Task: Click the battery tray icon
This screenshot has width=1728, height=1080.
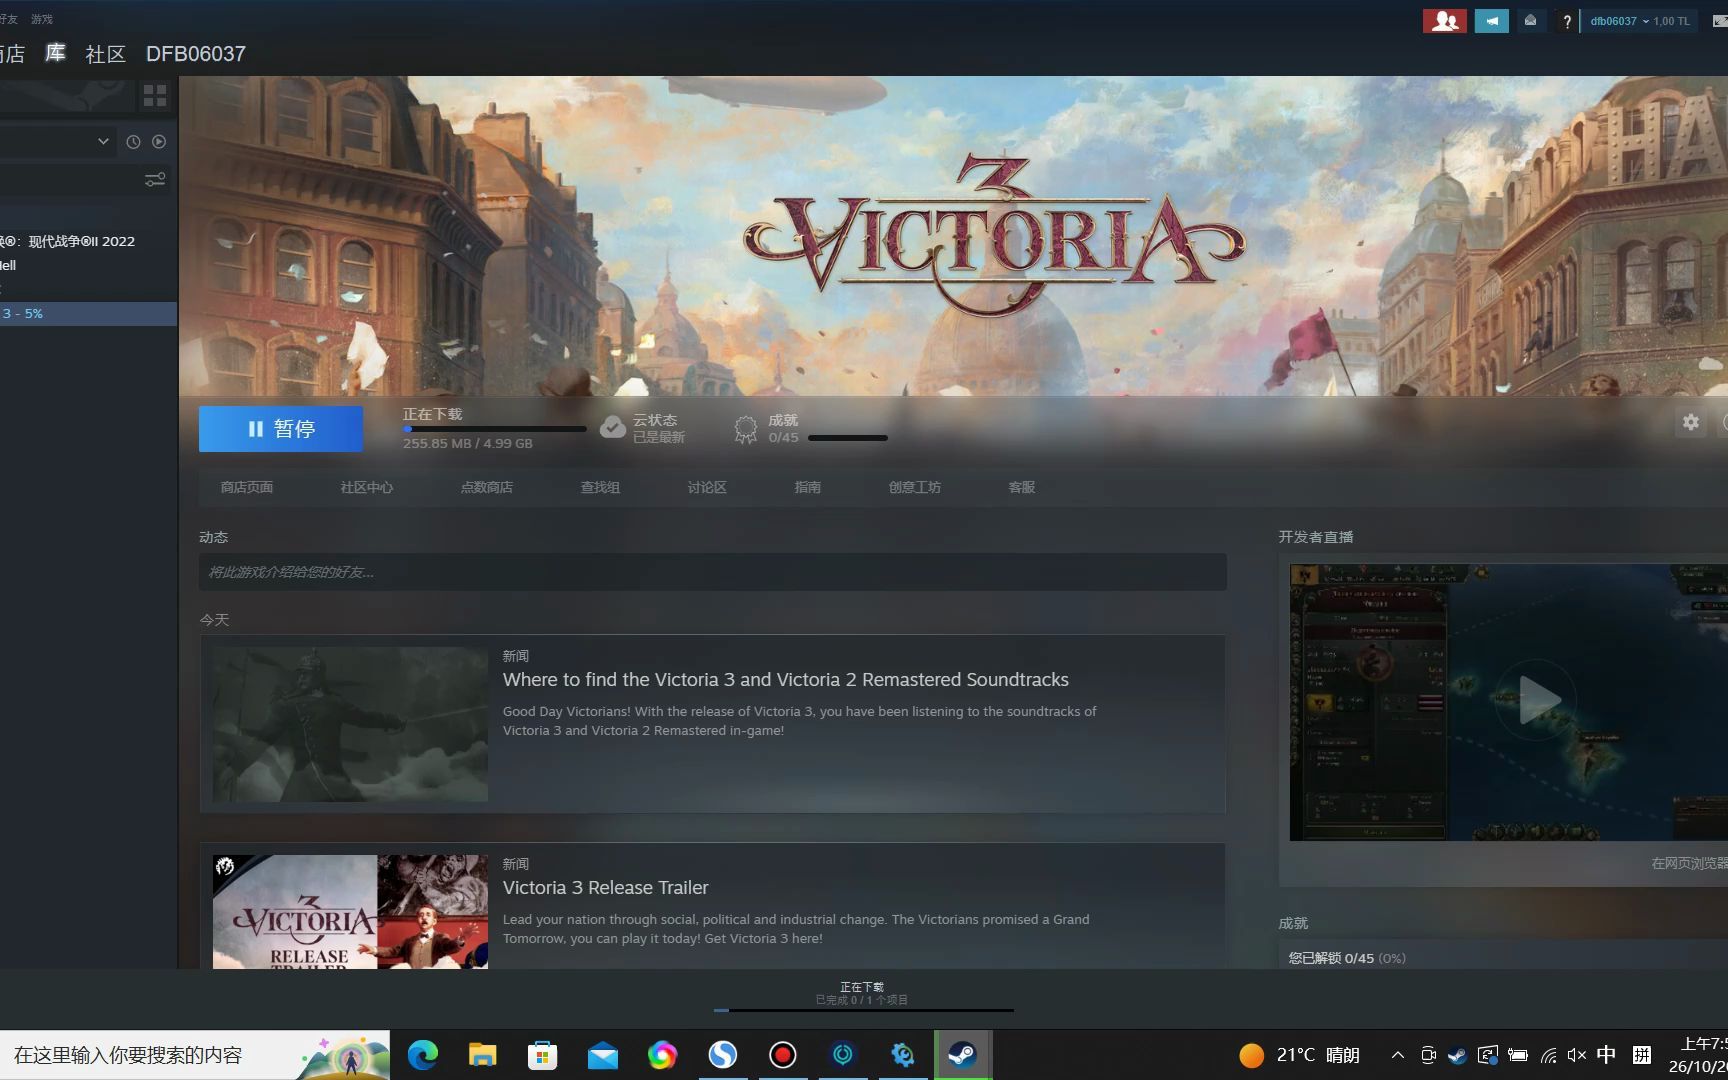Action: point(1517,1055)
